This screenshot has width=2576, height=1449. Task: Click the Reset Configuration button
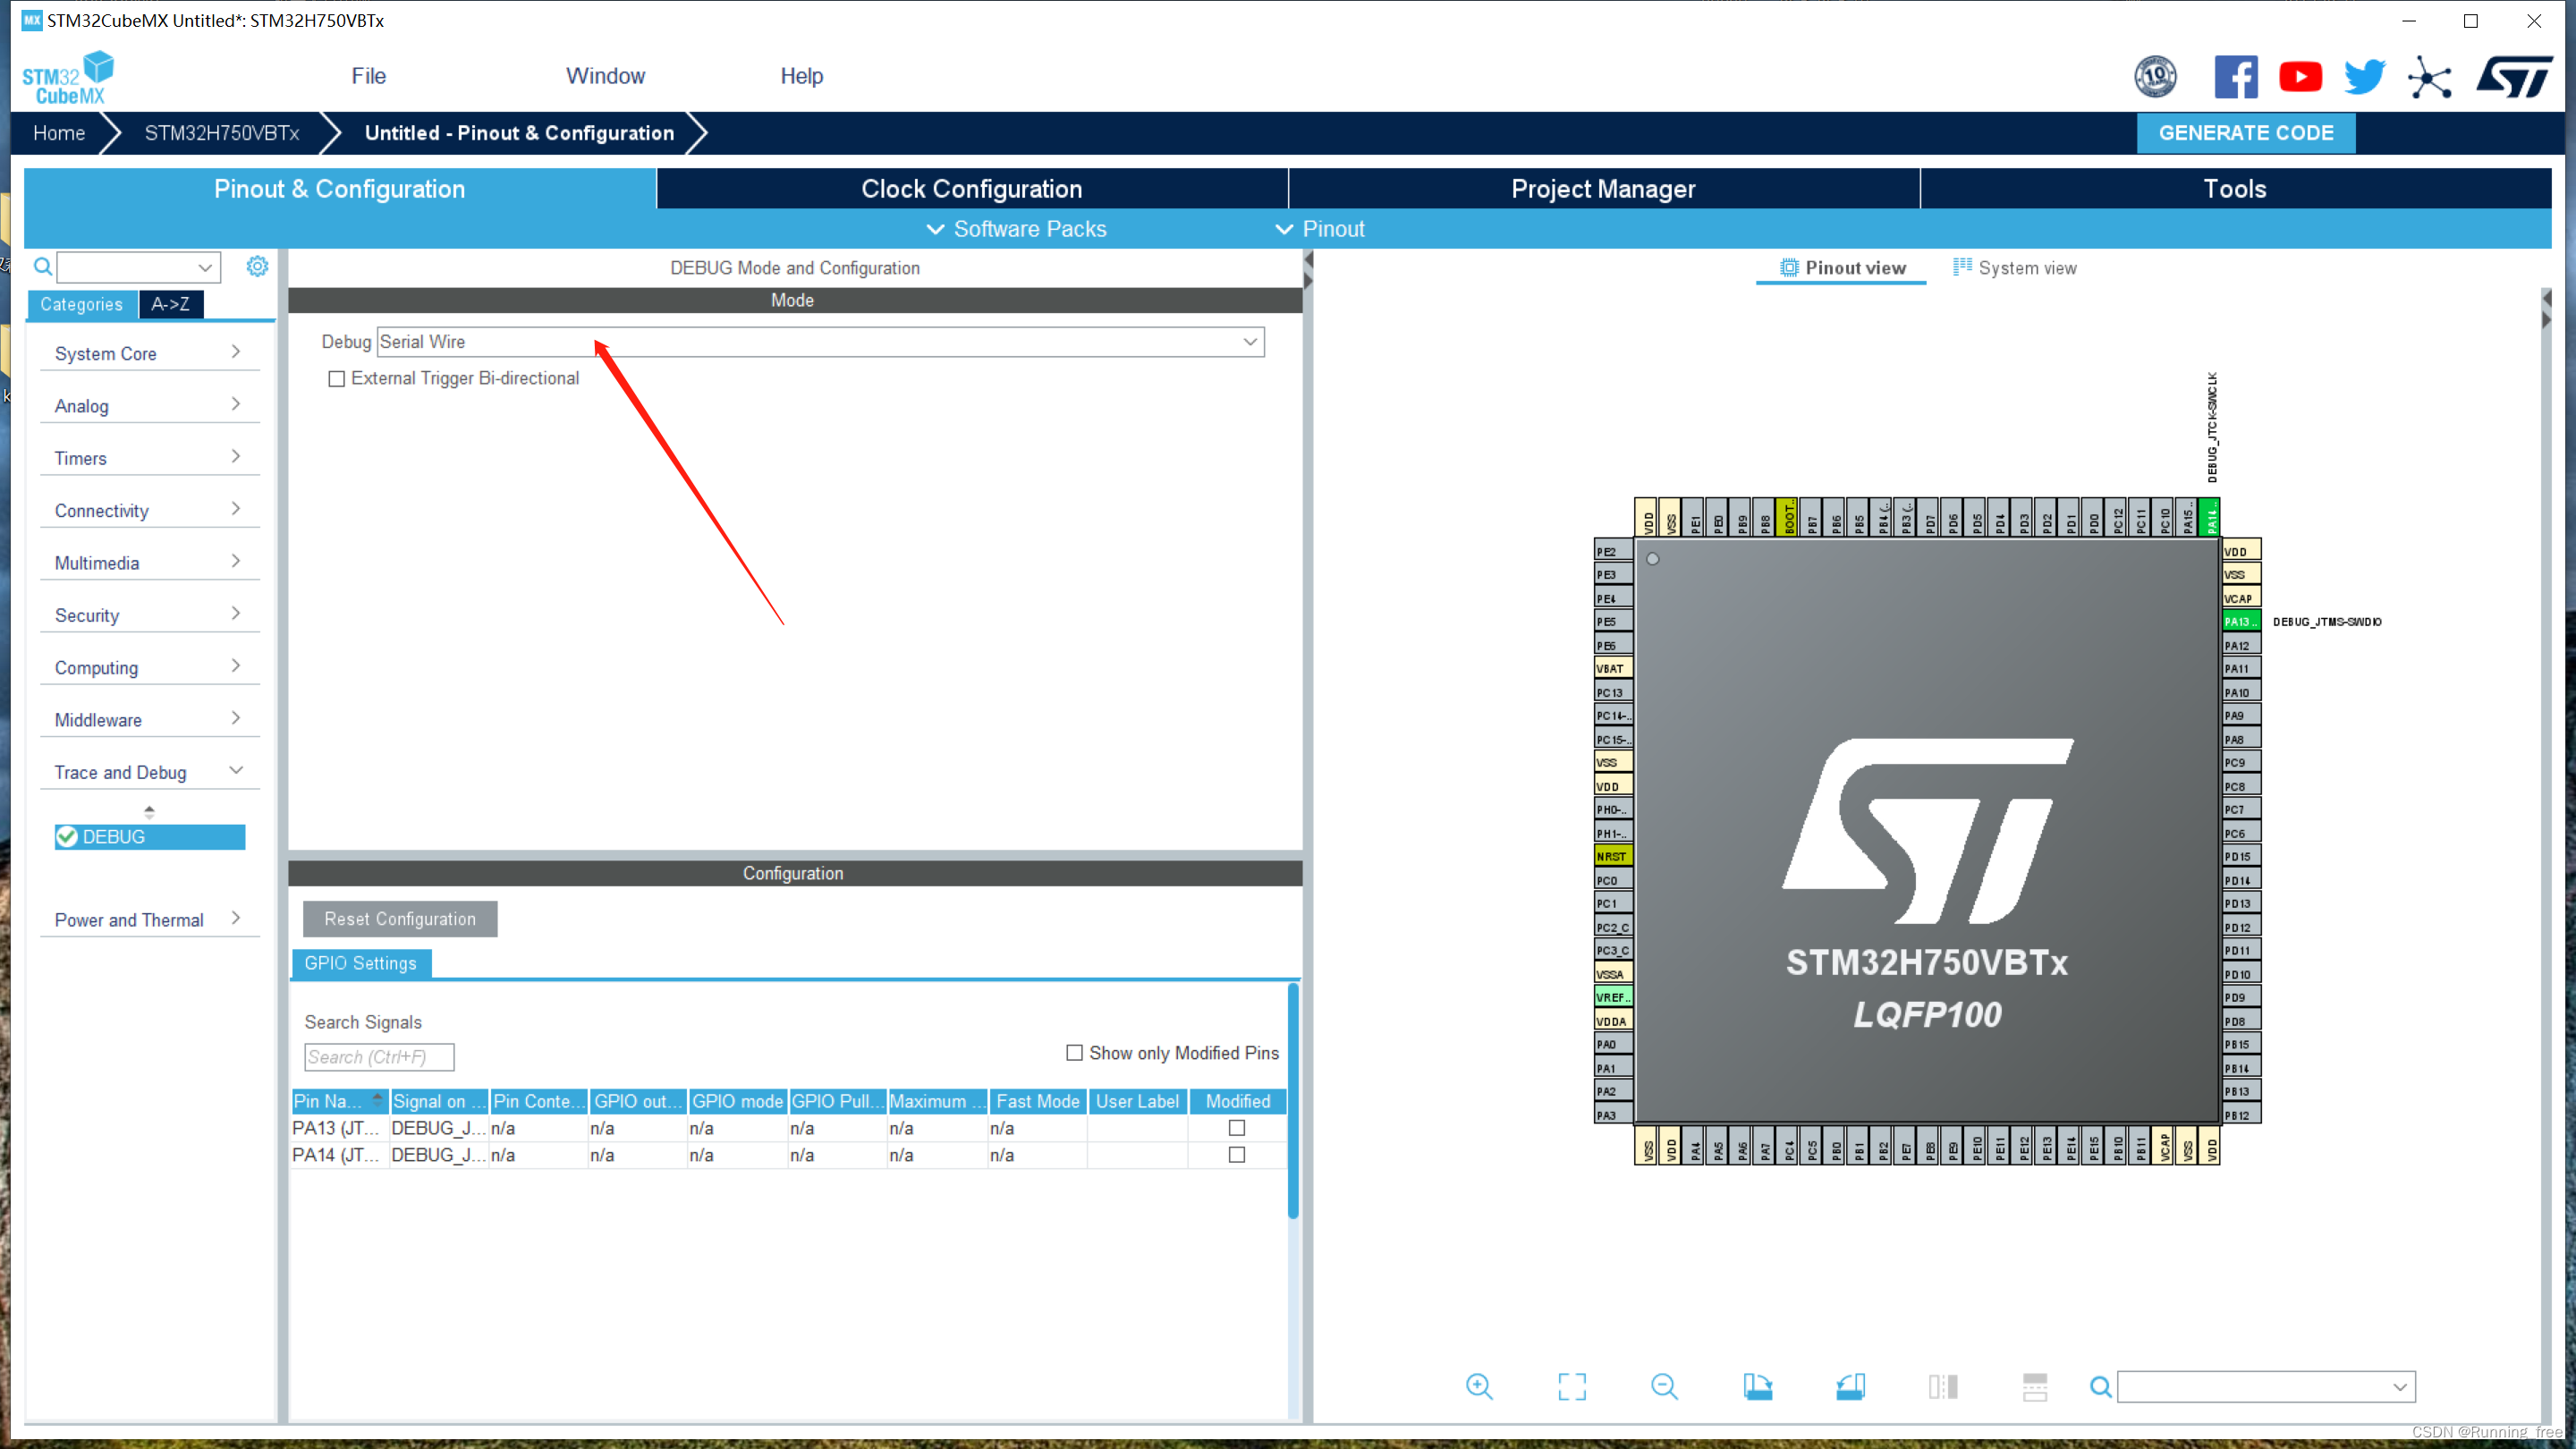(400, 917)
